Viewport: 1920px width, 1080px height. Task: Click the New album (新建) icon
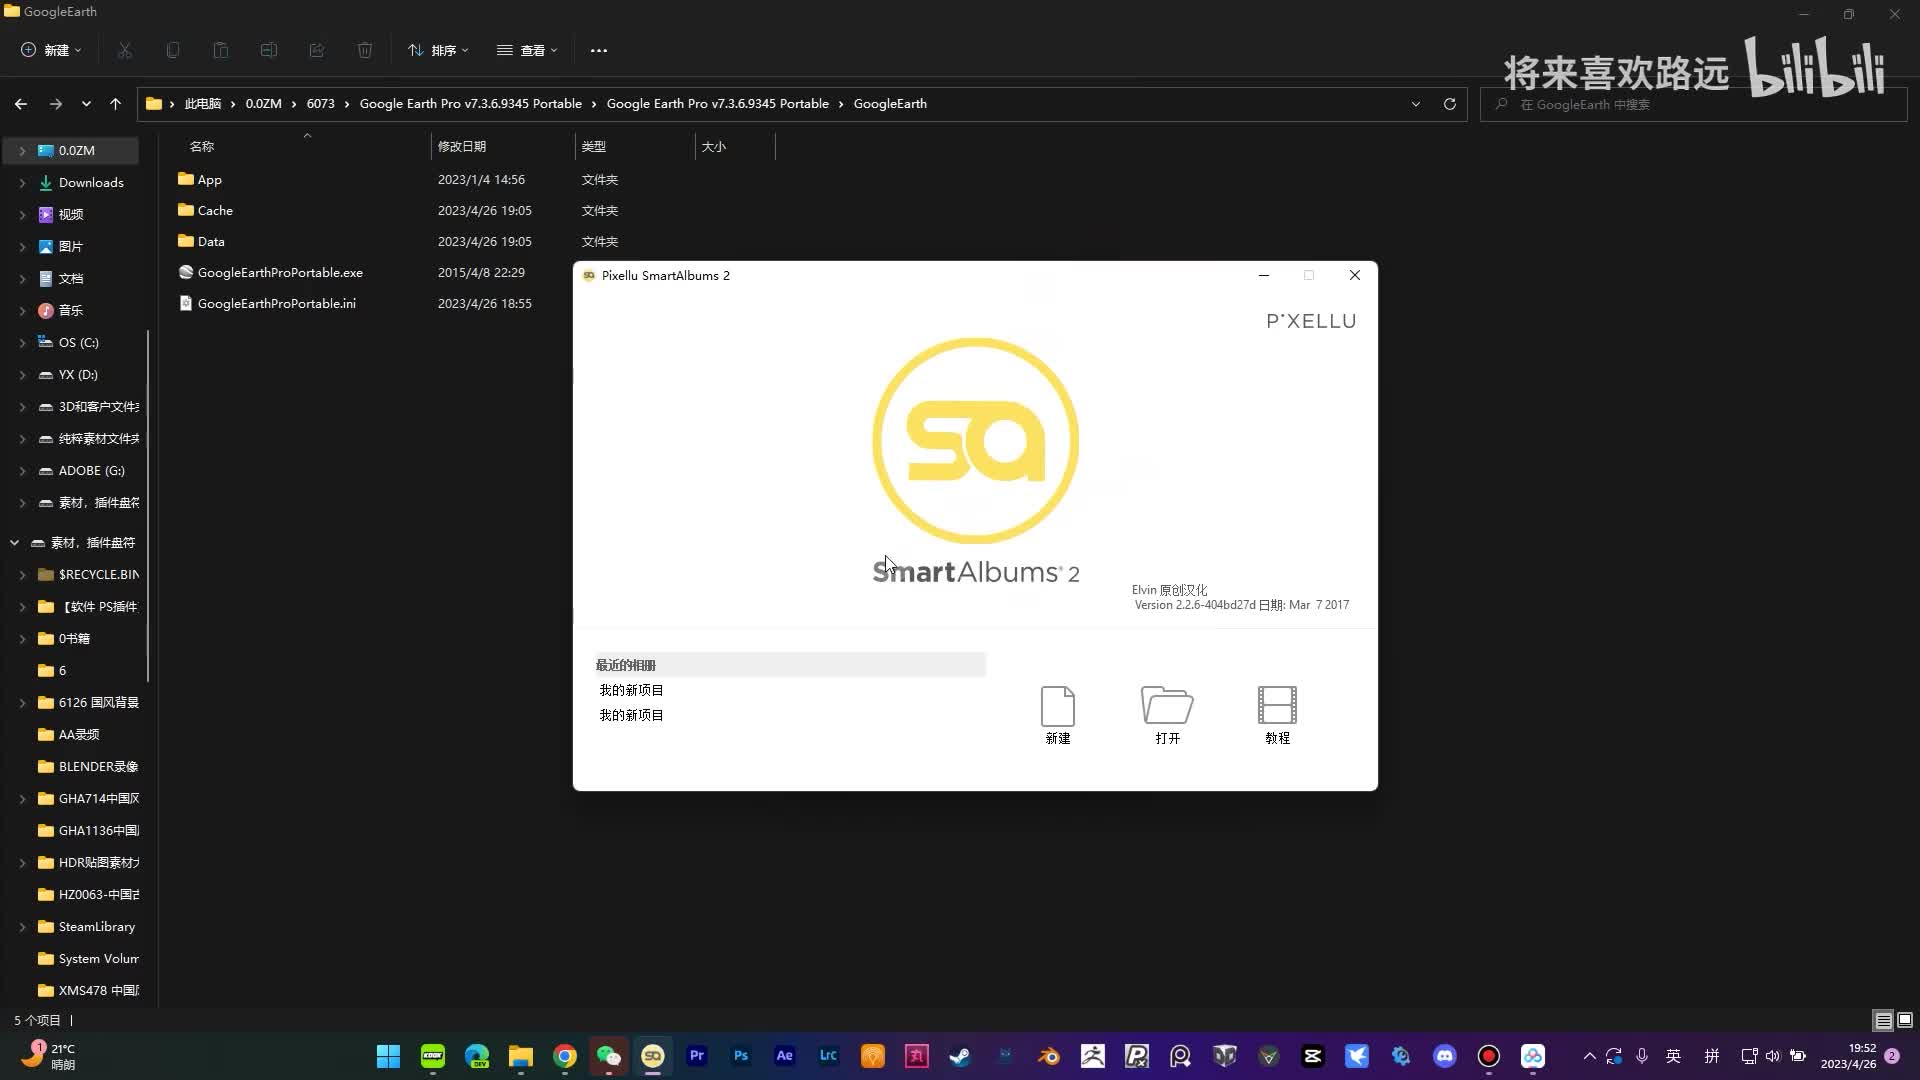click(1057, 706)
